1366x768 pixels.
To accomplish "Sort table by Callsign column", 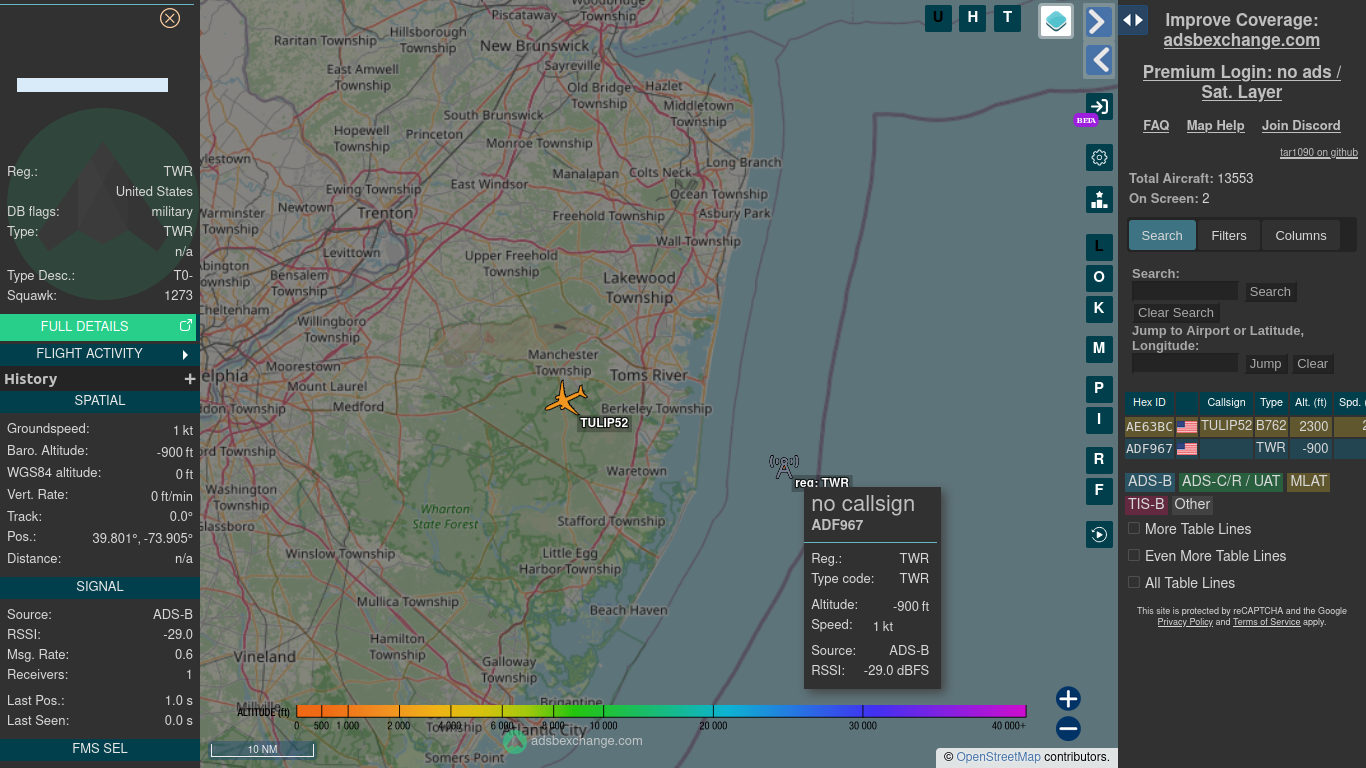I will coord(1226,402).
